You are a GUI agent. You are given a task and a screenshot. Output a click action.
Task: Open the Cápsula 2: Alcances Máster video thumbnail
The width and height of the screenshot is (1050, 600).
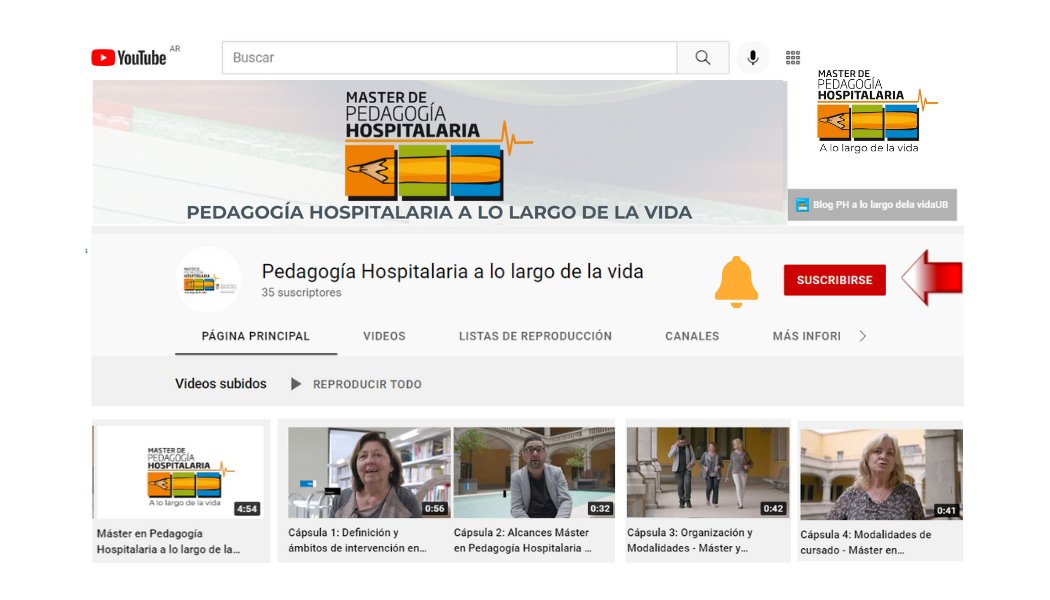(534, 471)
